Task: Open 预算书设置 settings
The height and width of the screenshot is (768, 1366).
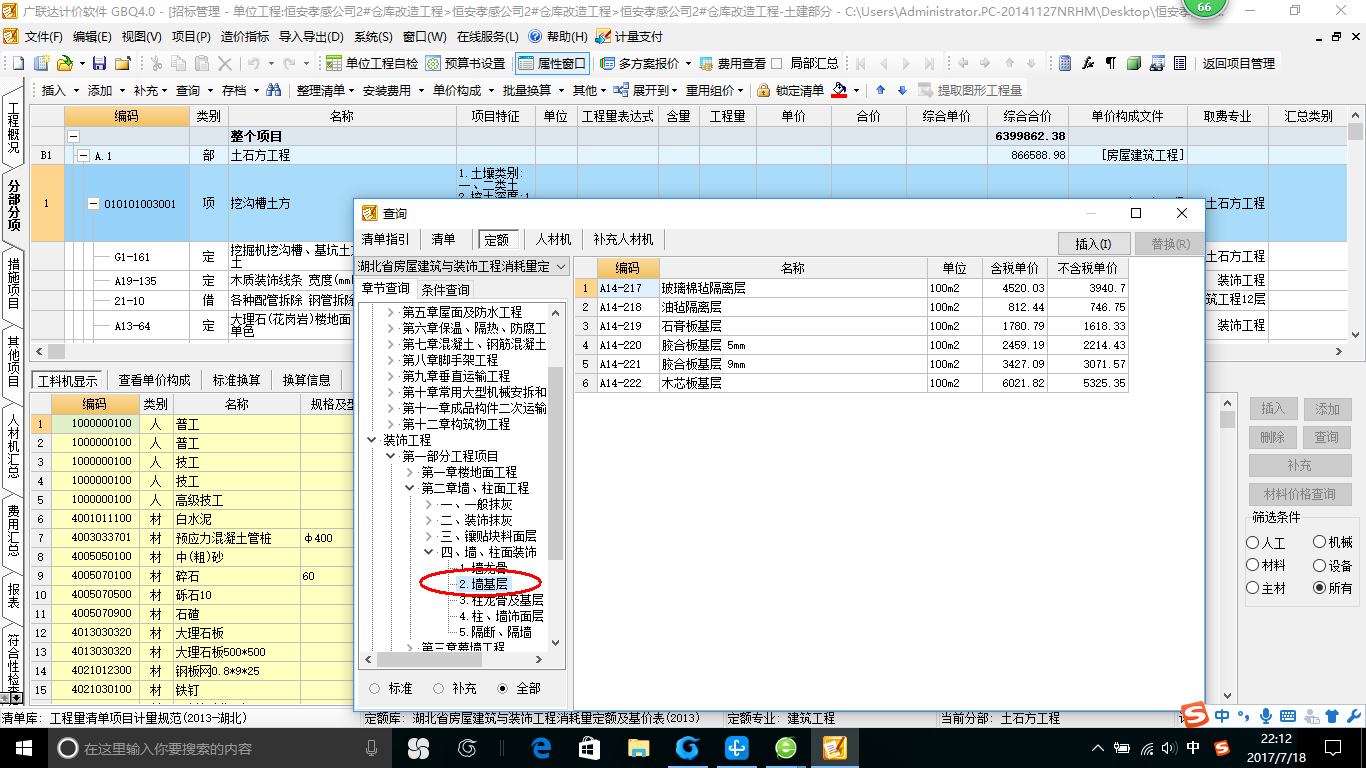Action: (465, 63)
